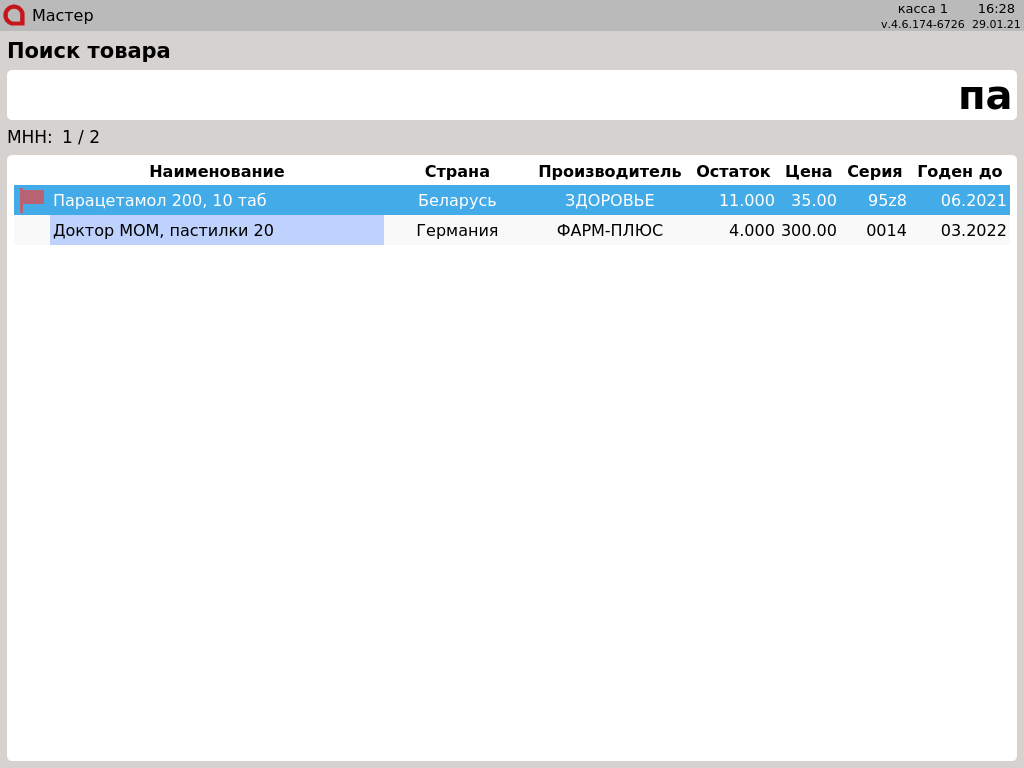Sort by the Цена column header
The height and width of the screenshot is (768, 1024).
(808, 171)
